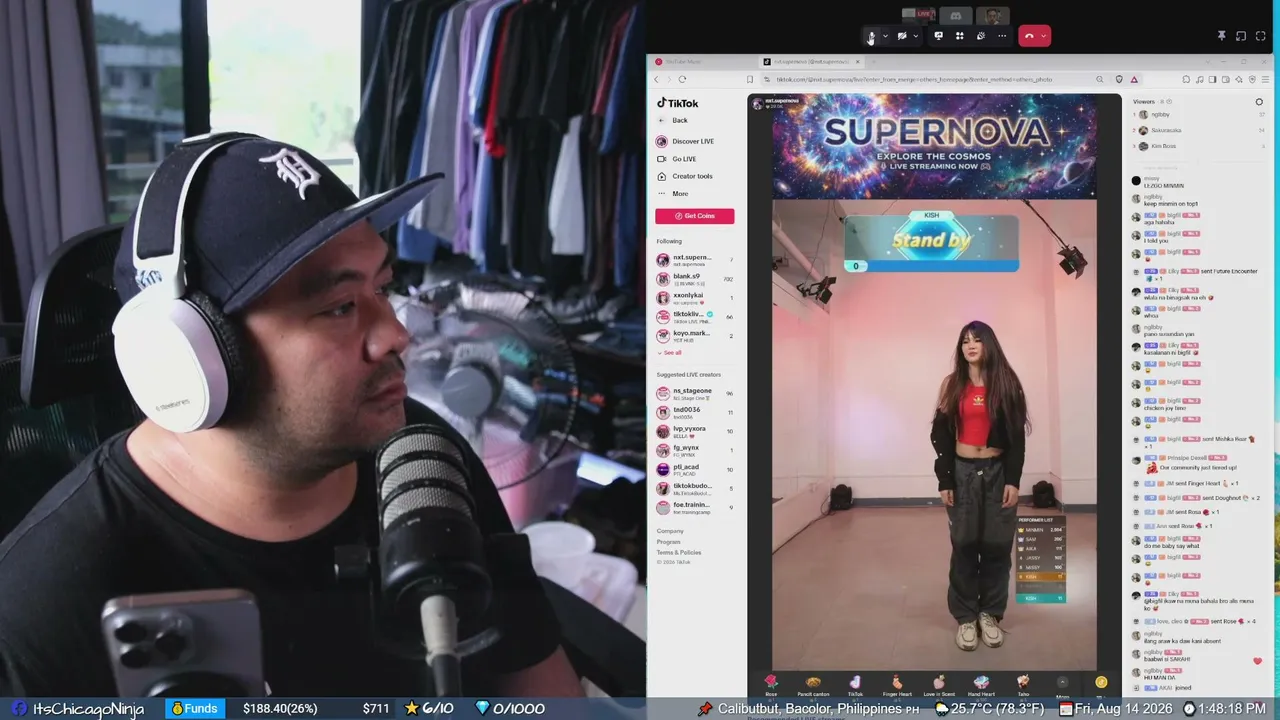Select the LIVE stream thumbnail in call

(x=918, y=15)
